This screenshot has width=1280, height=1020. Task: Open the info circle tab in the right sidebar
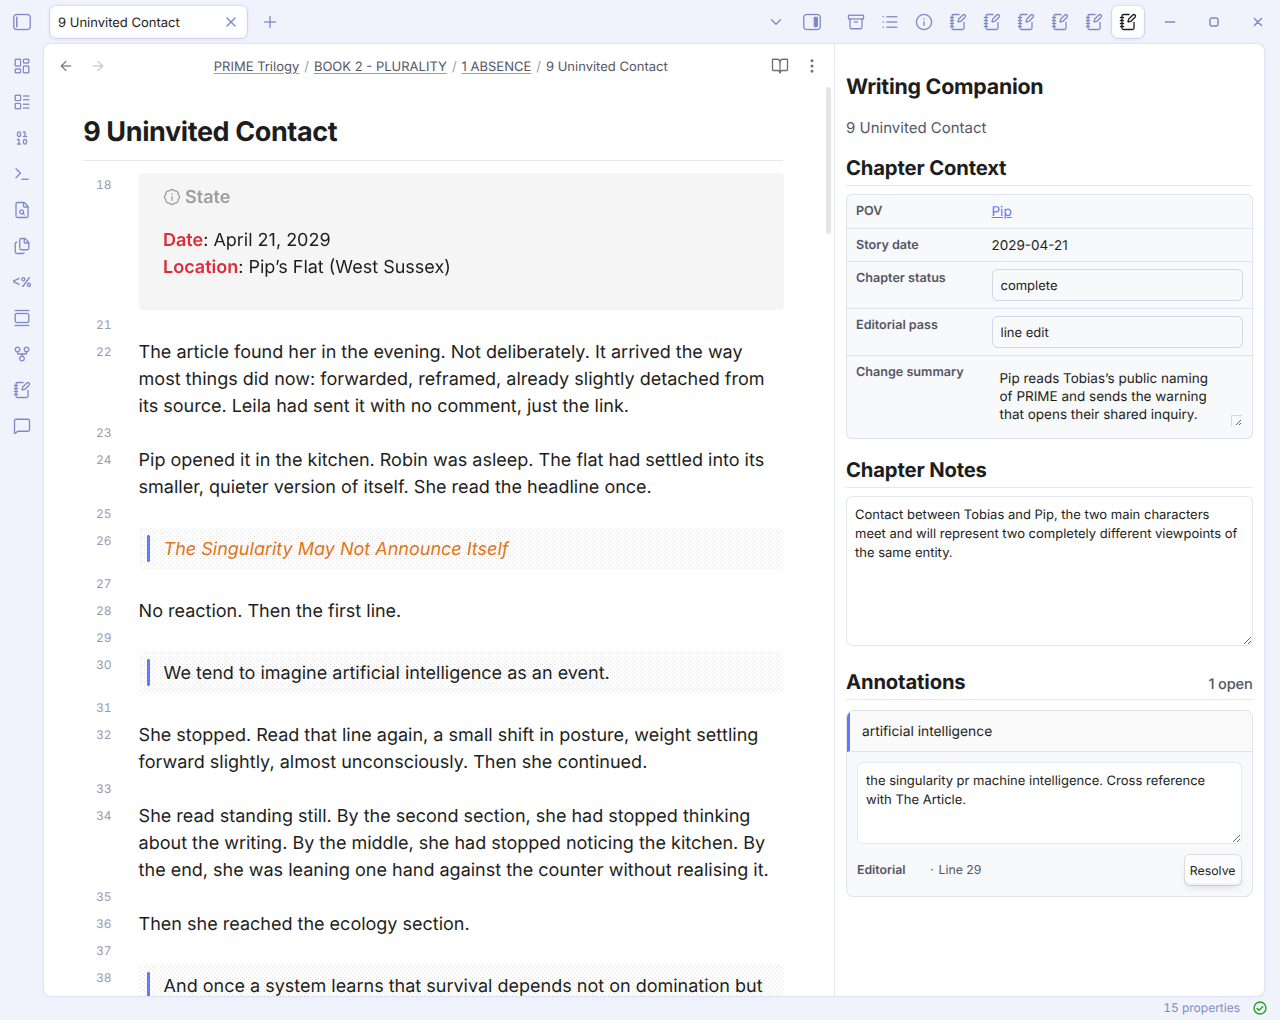924,22
